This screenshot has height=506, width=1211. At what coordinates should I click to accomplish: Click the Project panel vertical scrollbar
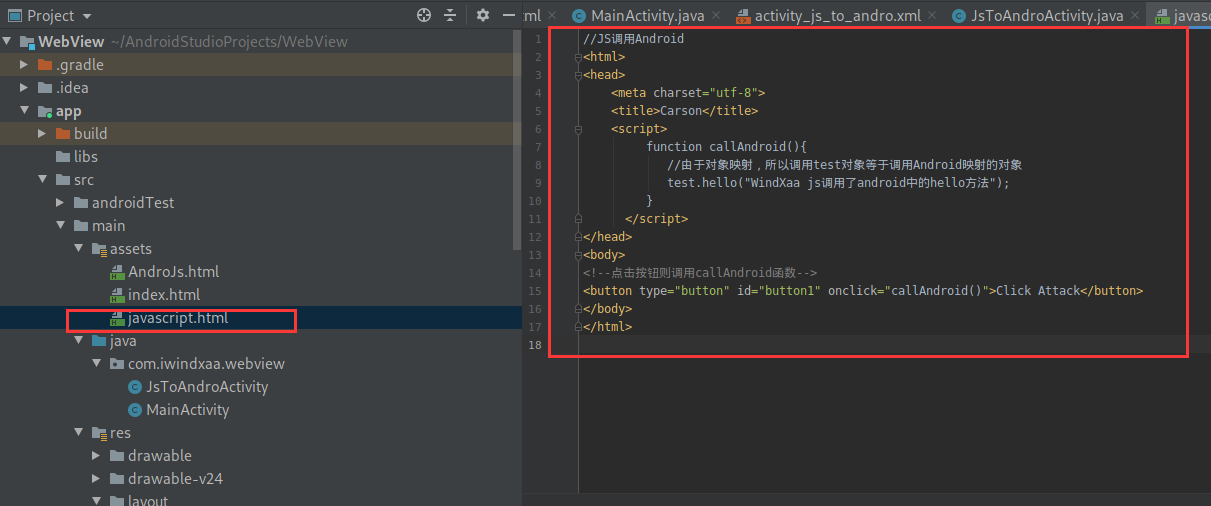517,140
